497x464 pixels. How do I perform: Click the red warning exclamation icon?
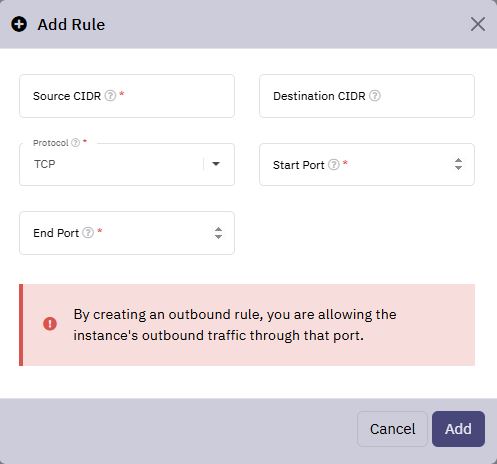click(x=50, y=323)
